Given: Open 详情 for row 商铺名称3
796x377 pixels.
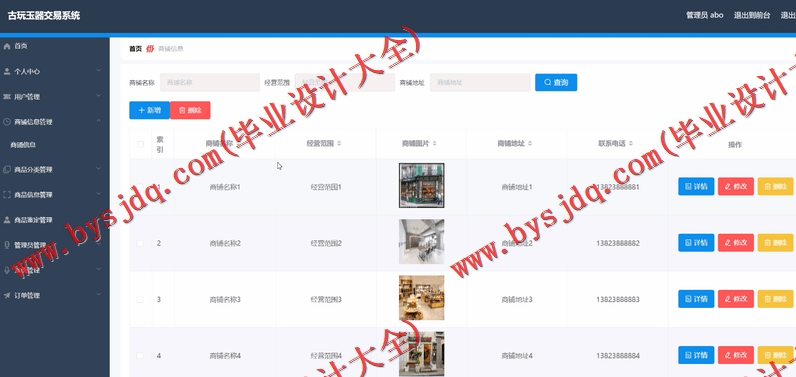Looking at the screenshot, I should pos(696,299).
